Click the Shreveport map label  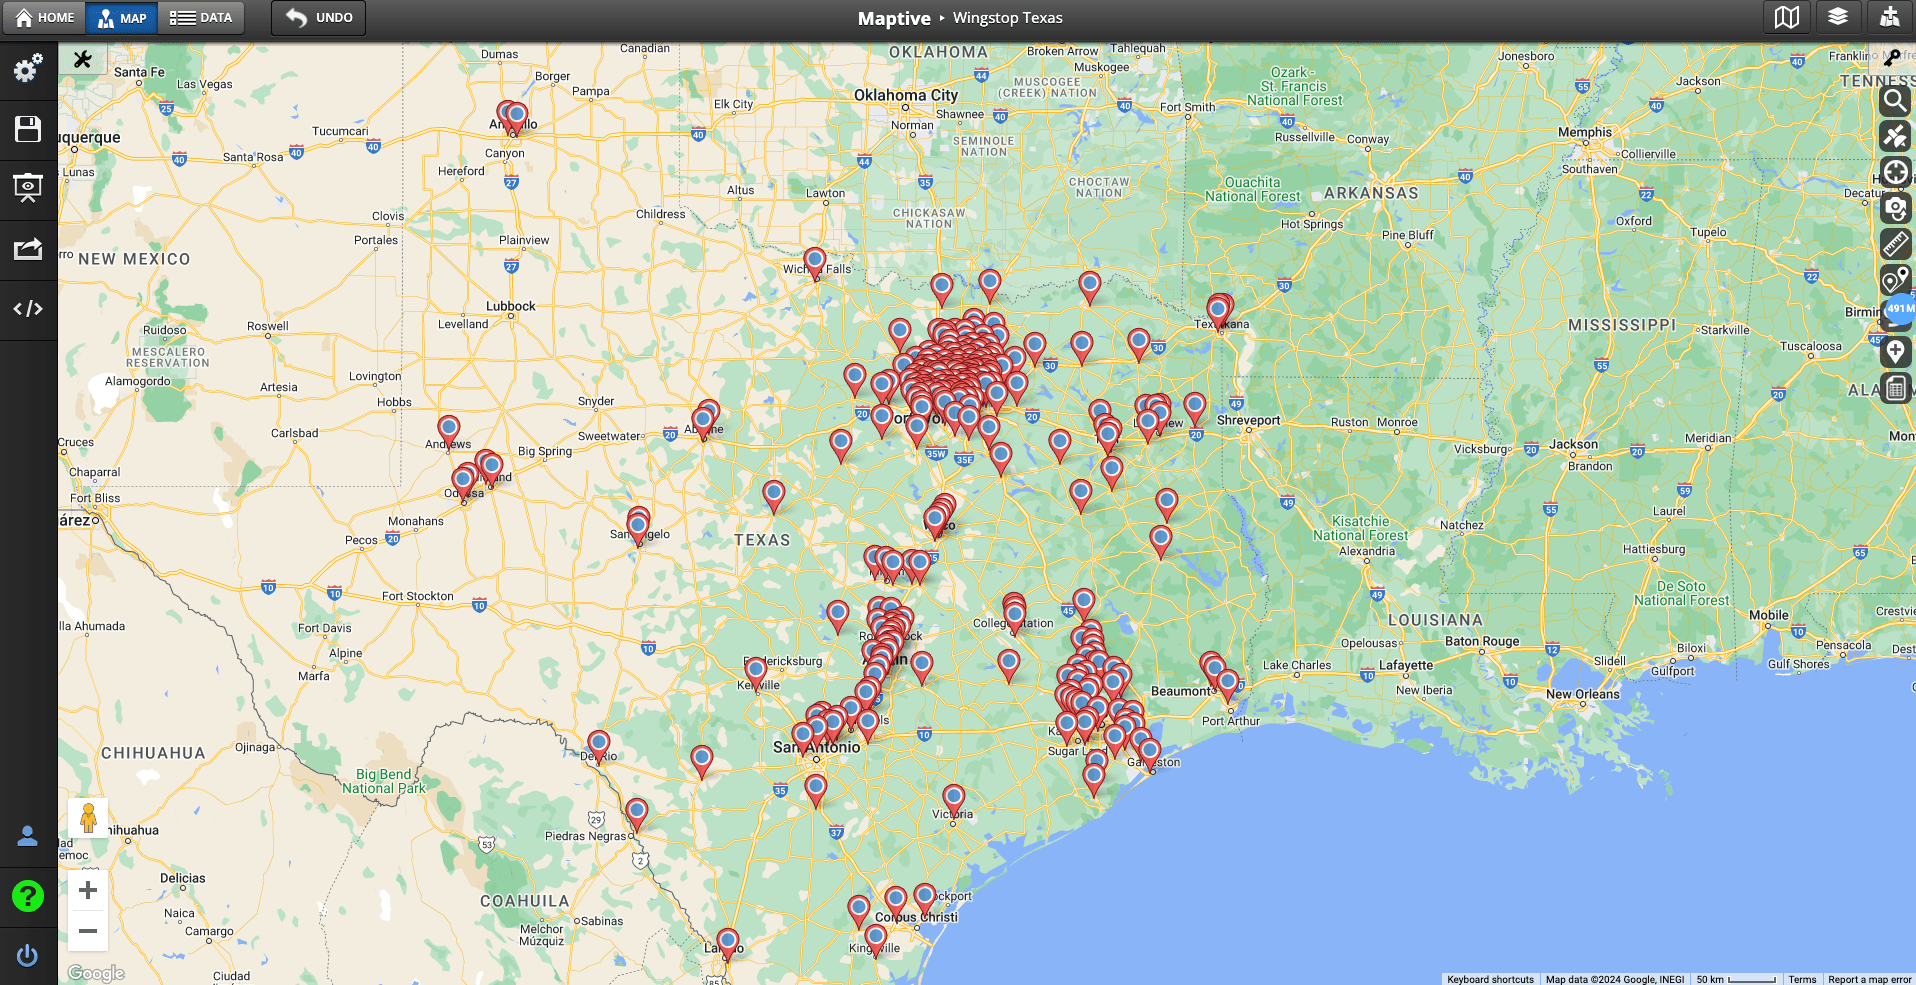pos(1248,420)
